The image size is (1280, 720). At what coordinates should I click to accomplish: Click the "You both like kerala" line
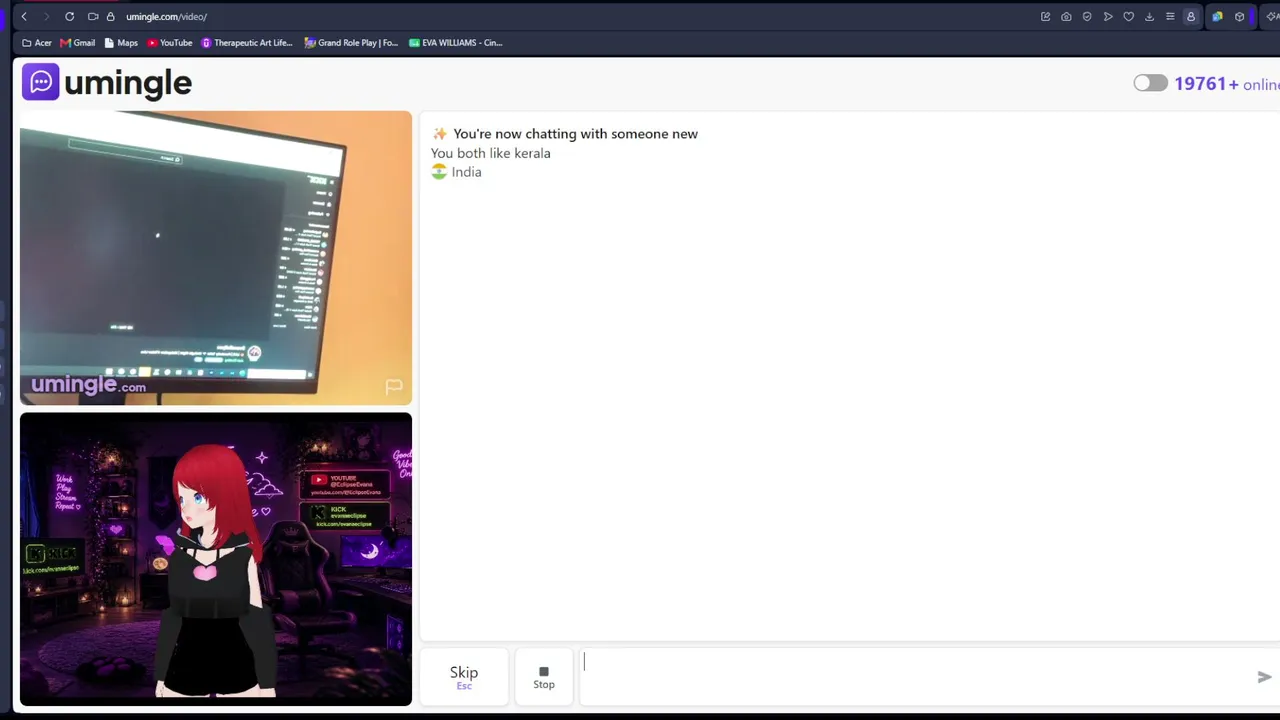tap(491, 153)
